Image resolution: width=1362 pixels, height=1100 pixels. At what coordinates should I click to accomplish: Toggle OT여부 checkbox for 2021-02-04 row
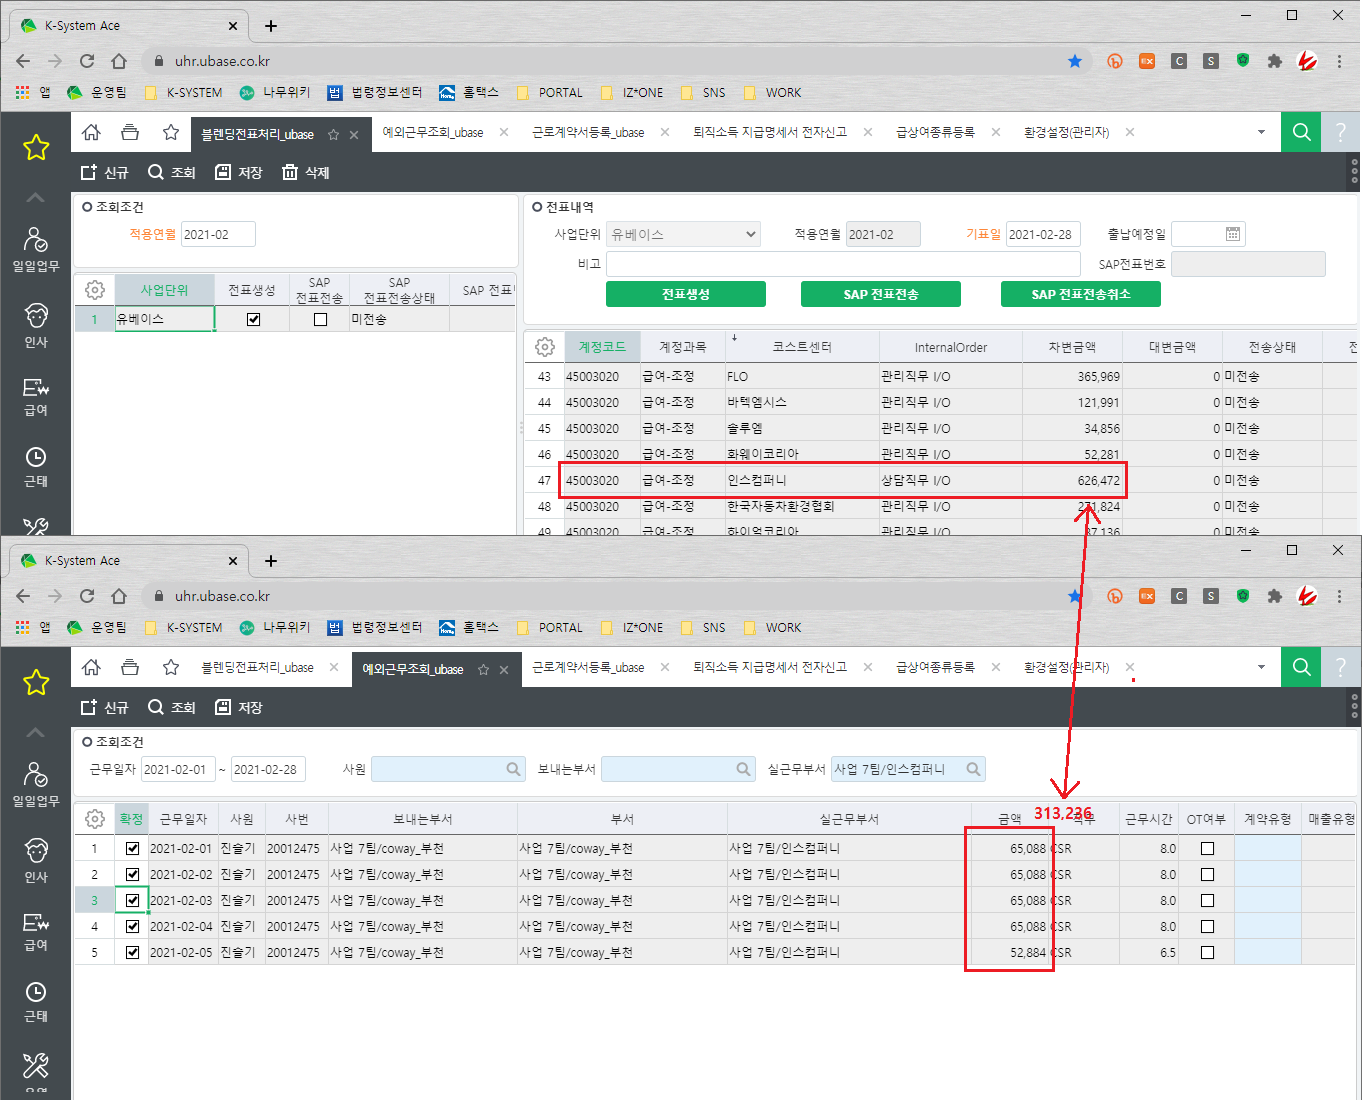(1207, 926)
